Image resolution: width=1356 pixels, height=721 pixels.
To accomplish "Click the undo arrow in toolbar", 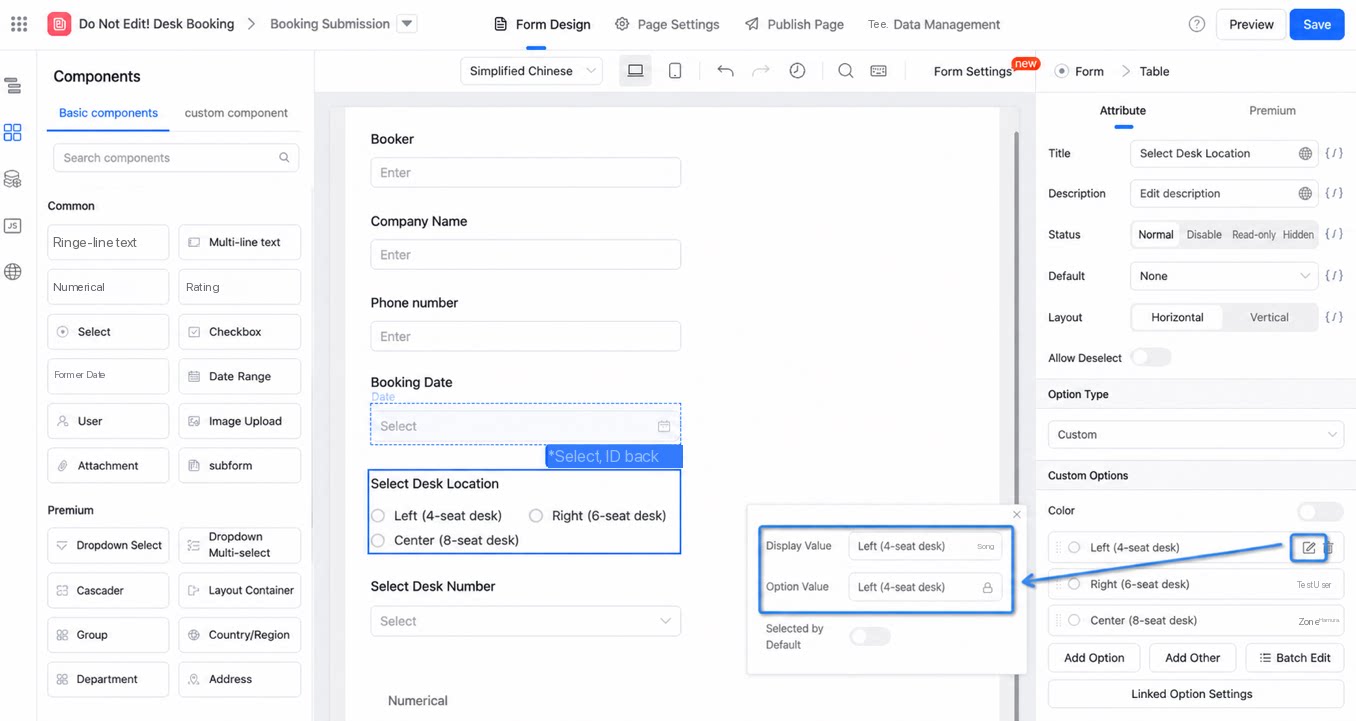I will pyautogui.click(x=726, y=71).
